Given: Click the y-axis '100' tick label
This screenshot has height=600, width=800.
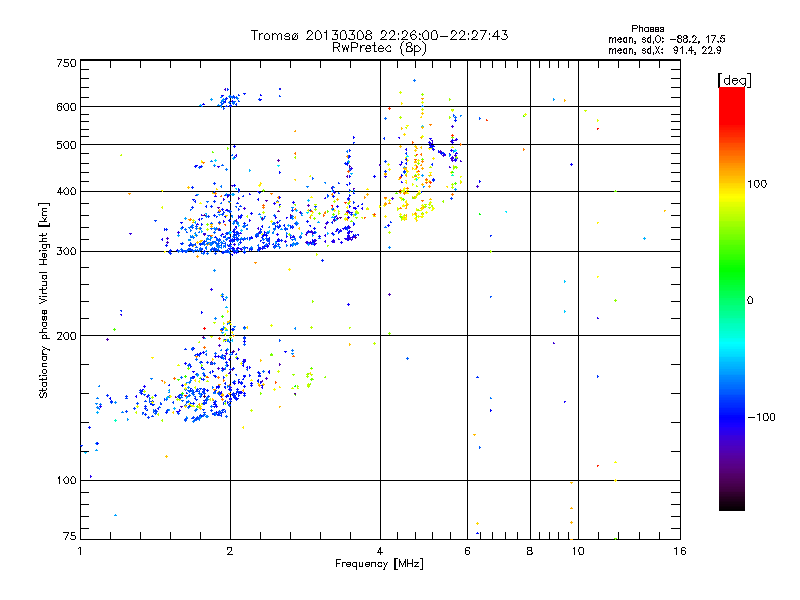Looking at the screenshot, I should tap(66, 481).
